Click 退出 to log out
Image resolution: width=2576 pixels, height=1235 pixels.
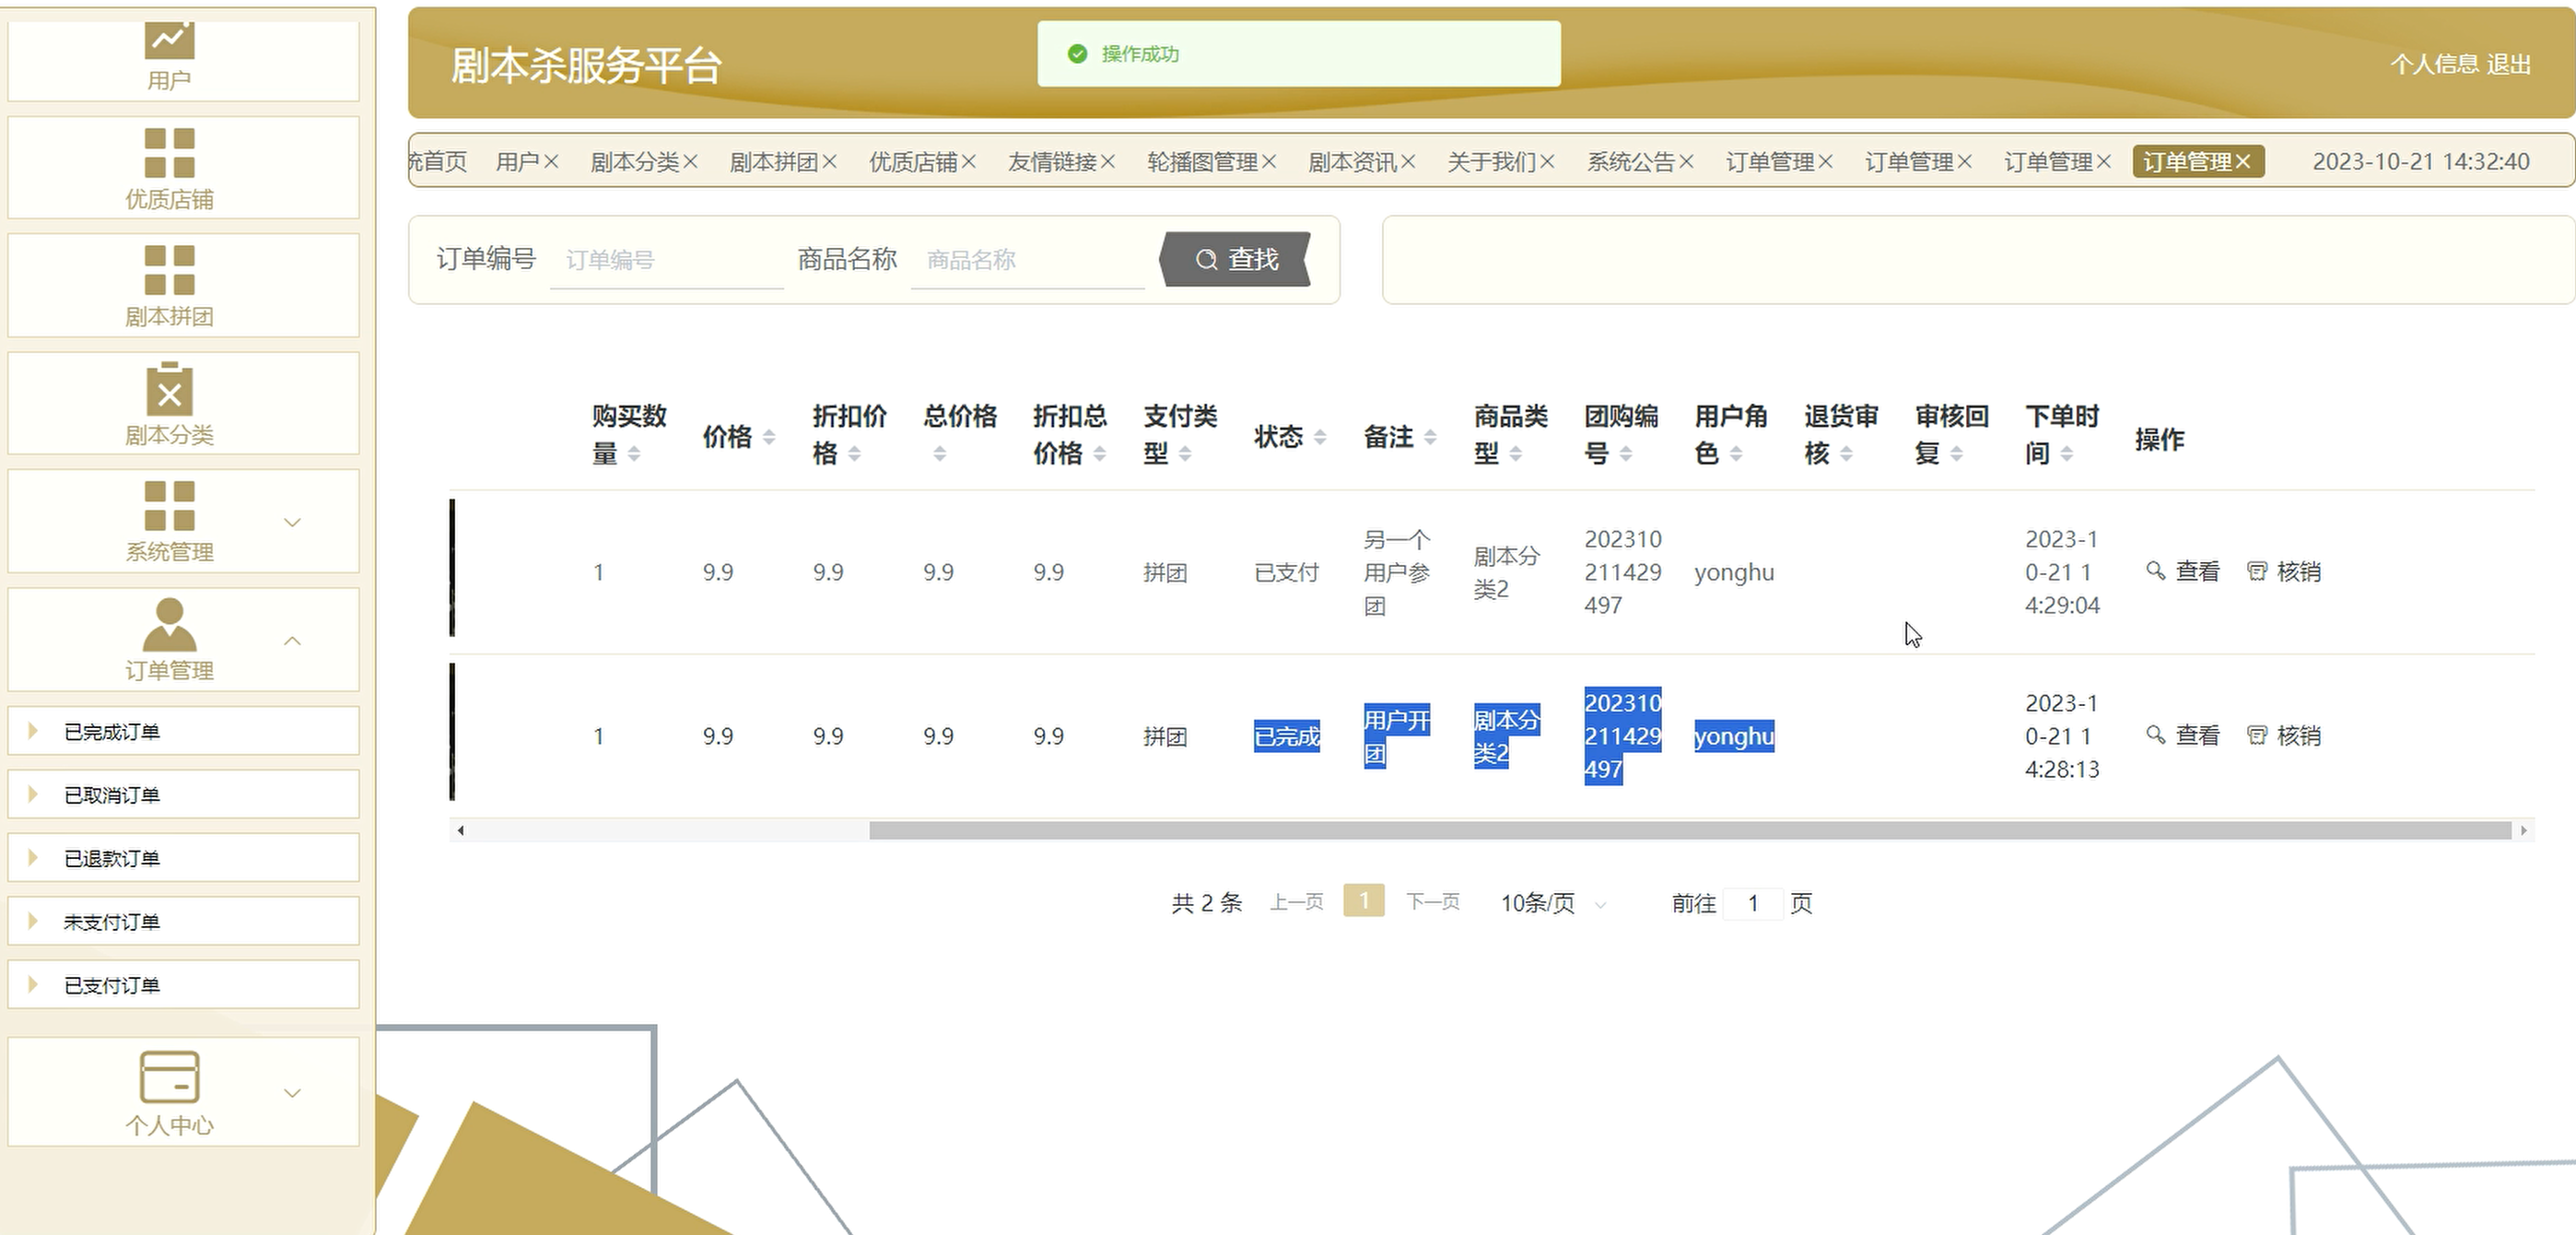2508,64
